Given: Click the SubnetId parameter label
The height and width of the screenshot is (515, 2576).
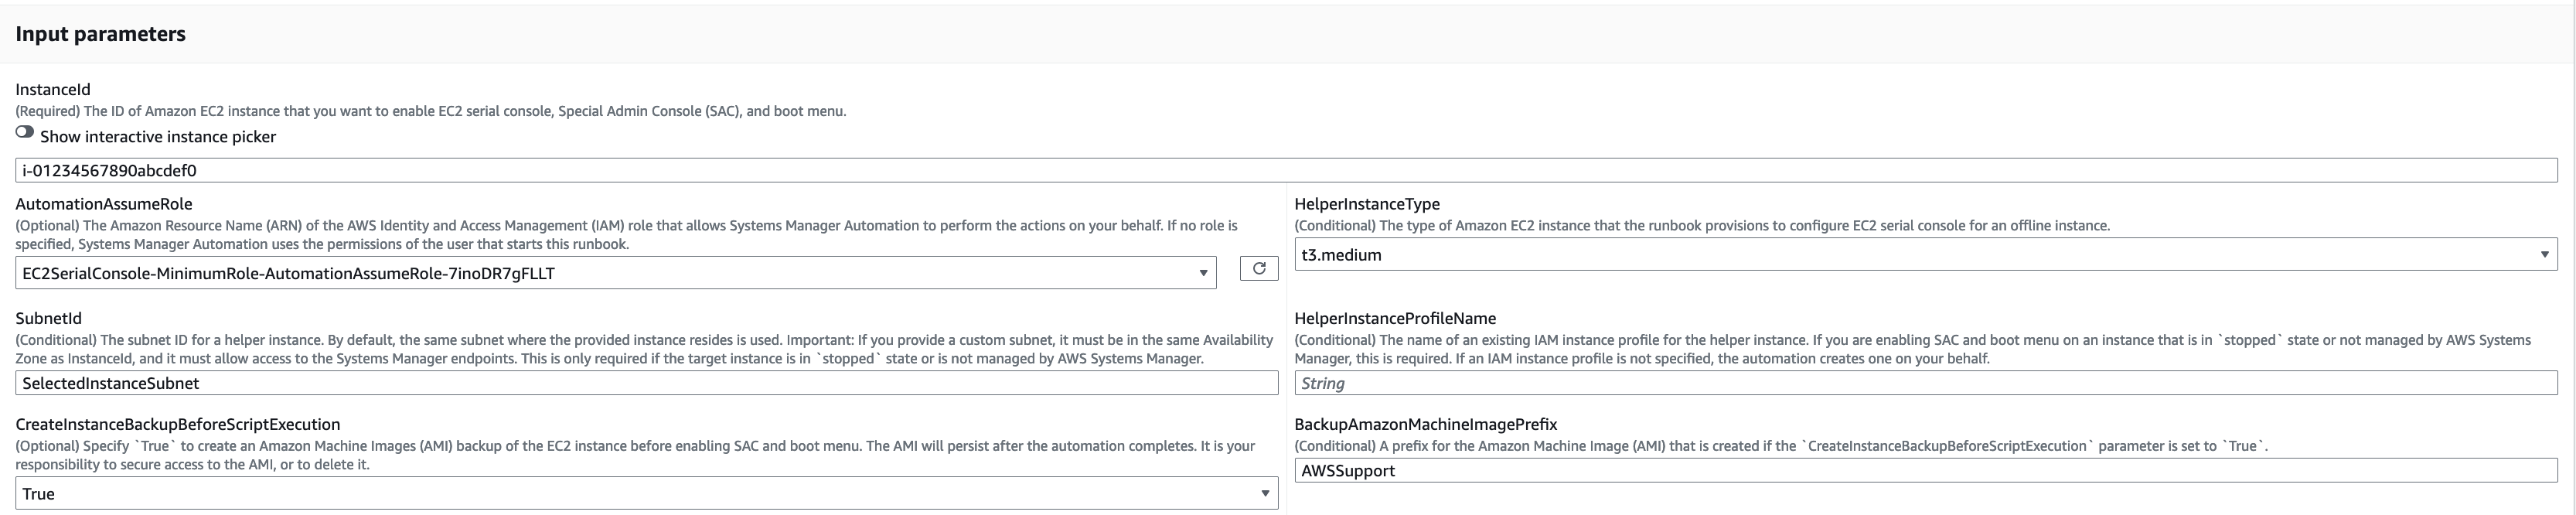Looking at the screenshot, I should tap(49, 318).
